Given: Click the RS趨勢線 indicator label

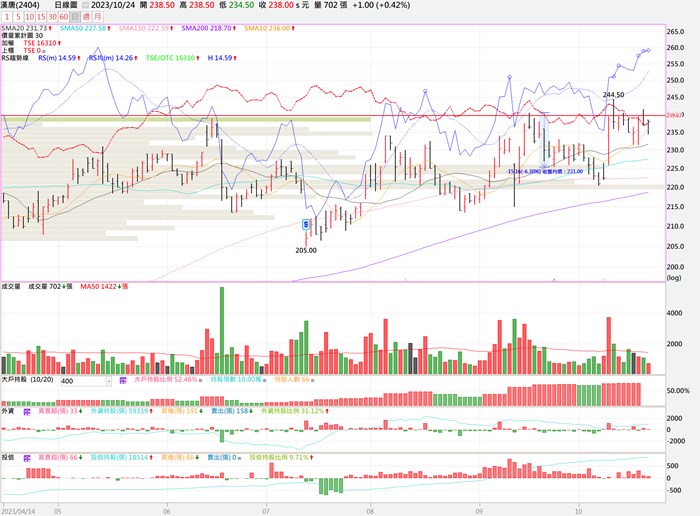Looking at the screenshot, I should pos(16,57).
